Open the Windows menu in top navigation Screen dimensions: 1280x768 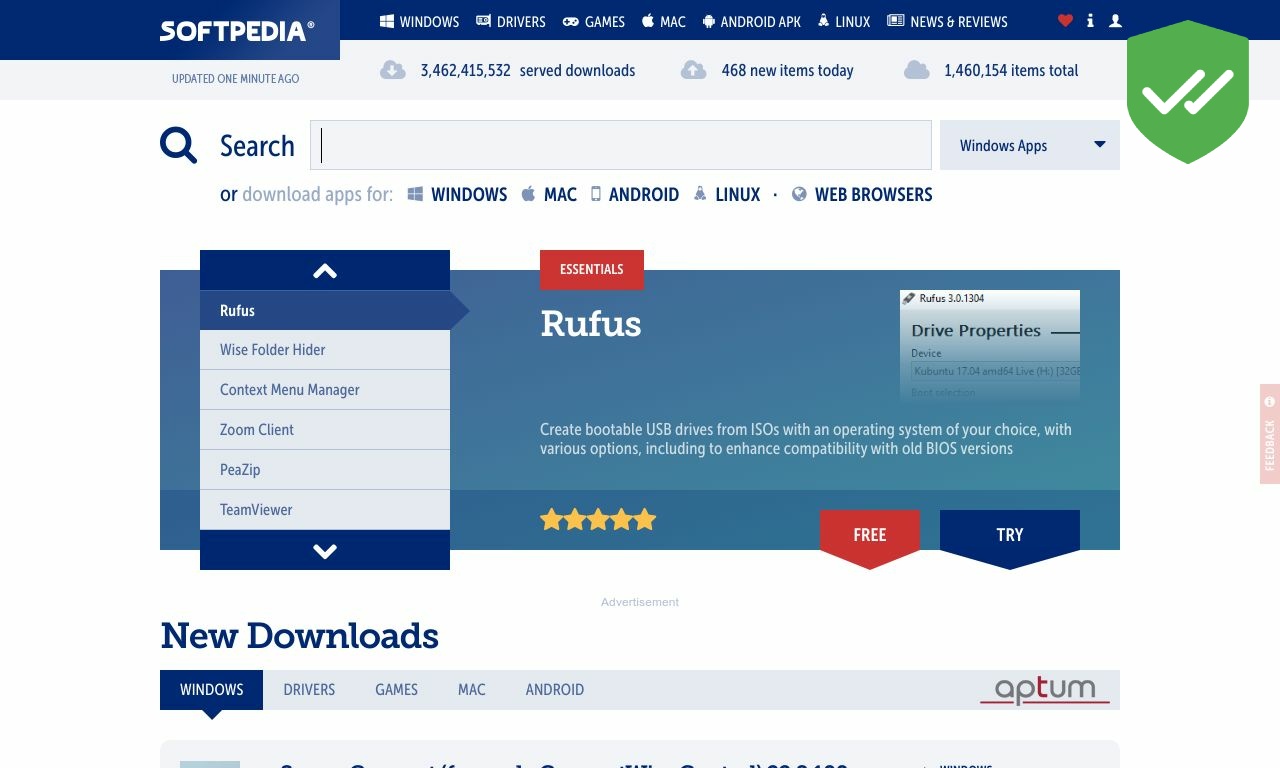coord(419,21)
